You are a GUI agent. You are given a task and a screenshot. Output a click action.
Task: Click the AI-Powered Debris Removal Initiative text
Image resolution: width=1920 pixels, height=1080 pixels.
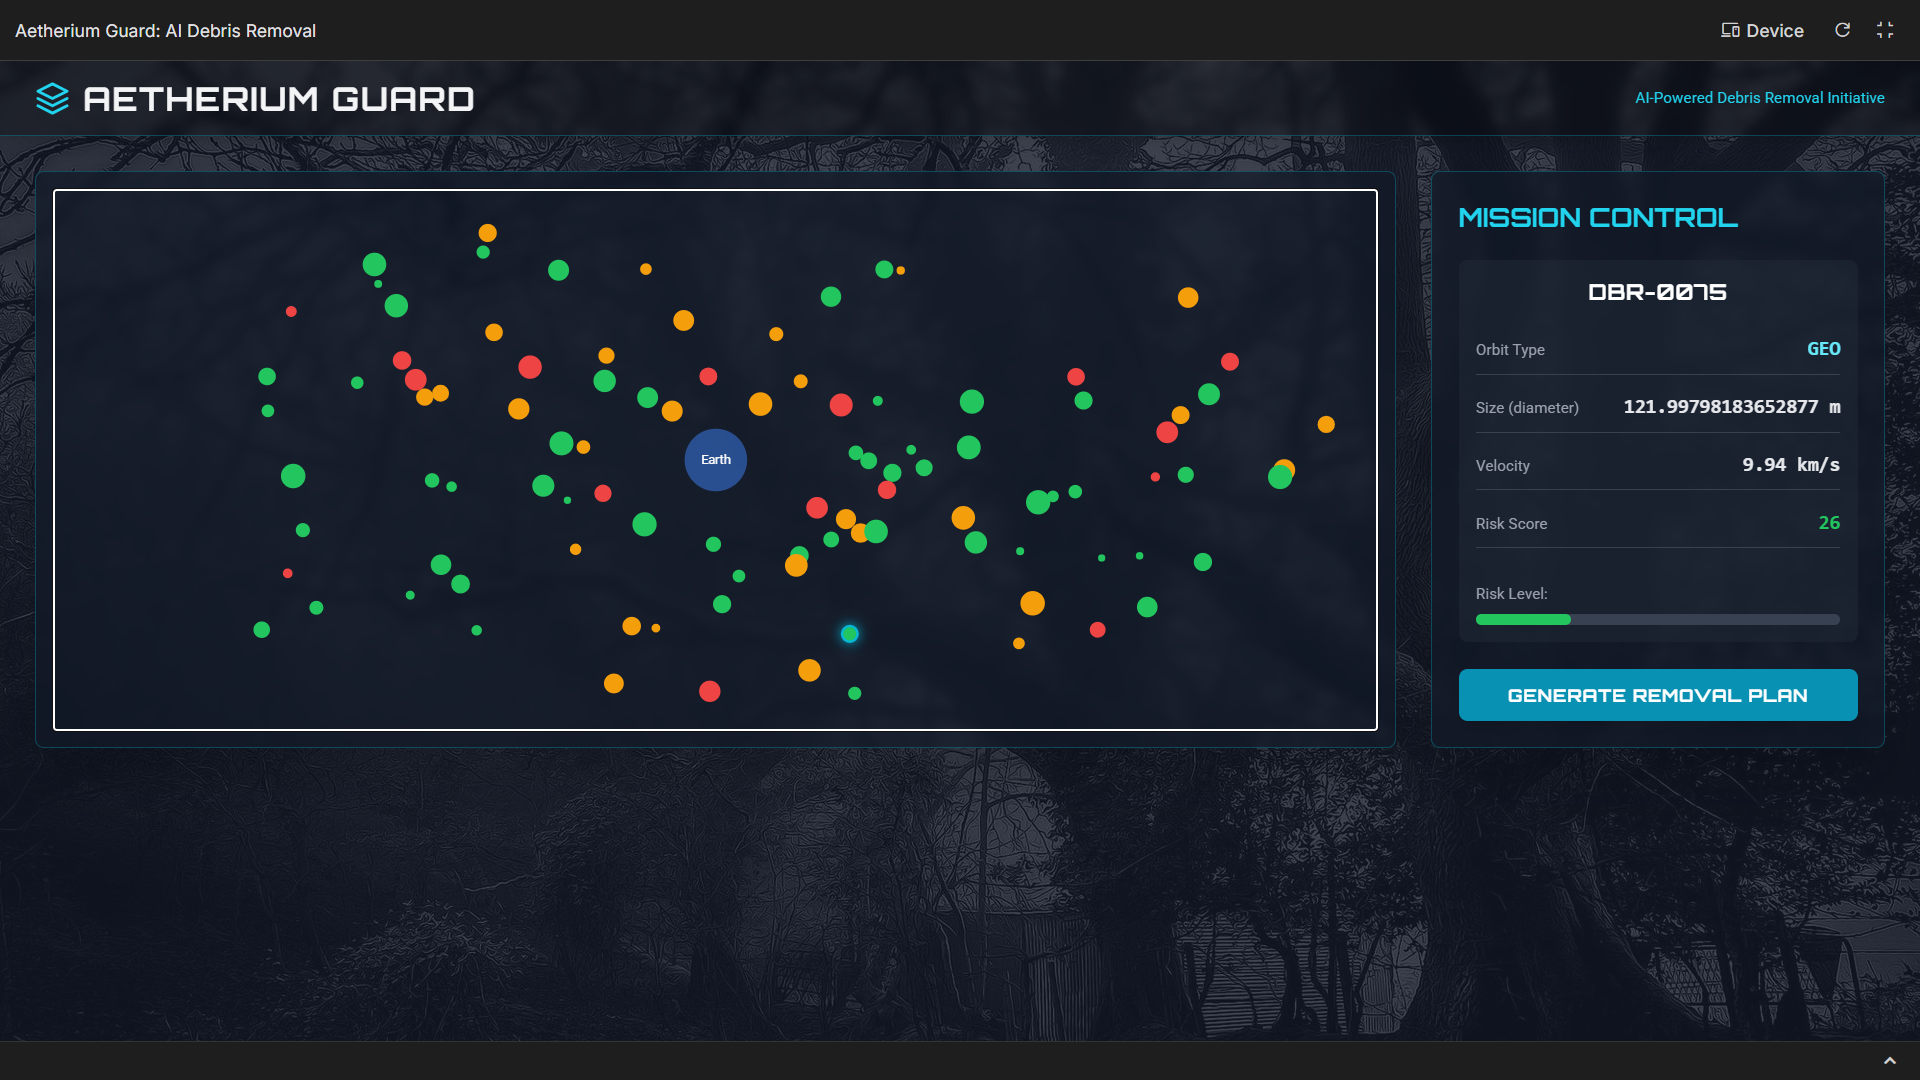pyautogui.click(x=1759, y=98)
